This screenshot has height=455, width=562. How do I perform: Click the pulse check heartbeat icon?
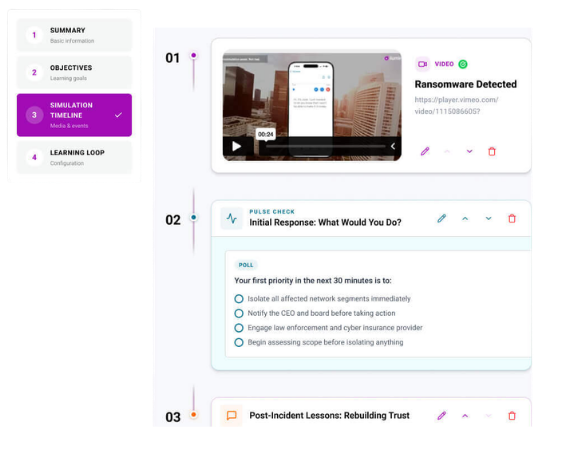click(x=232, y=218)
